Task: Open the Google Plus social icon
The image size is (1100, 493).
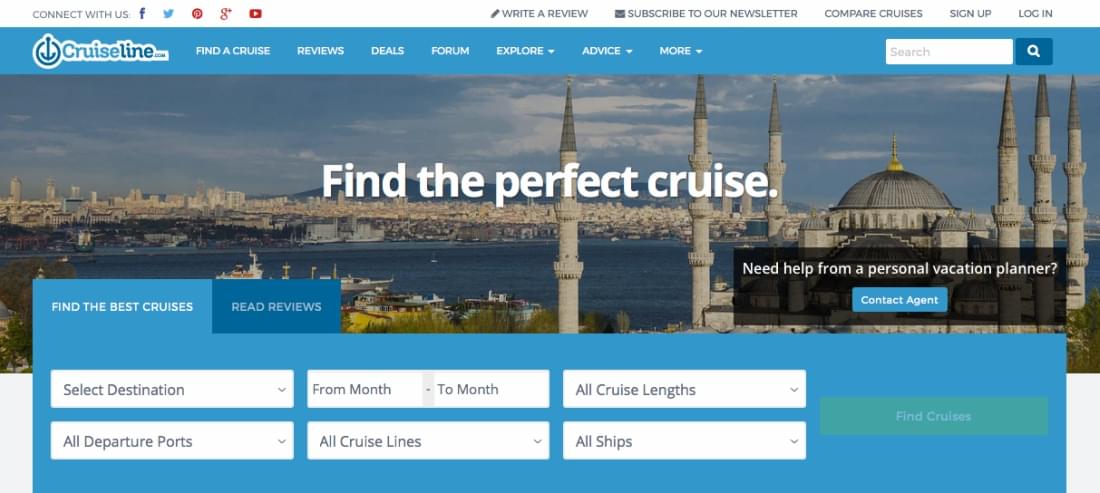Action: pyautogui.click(x=225, y=13)
